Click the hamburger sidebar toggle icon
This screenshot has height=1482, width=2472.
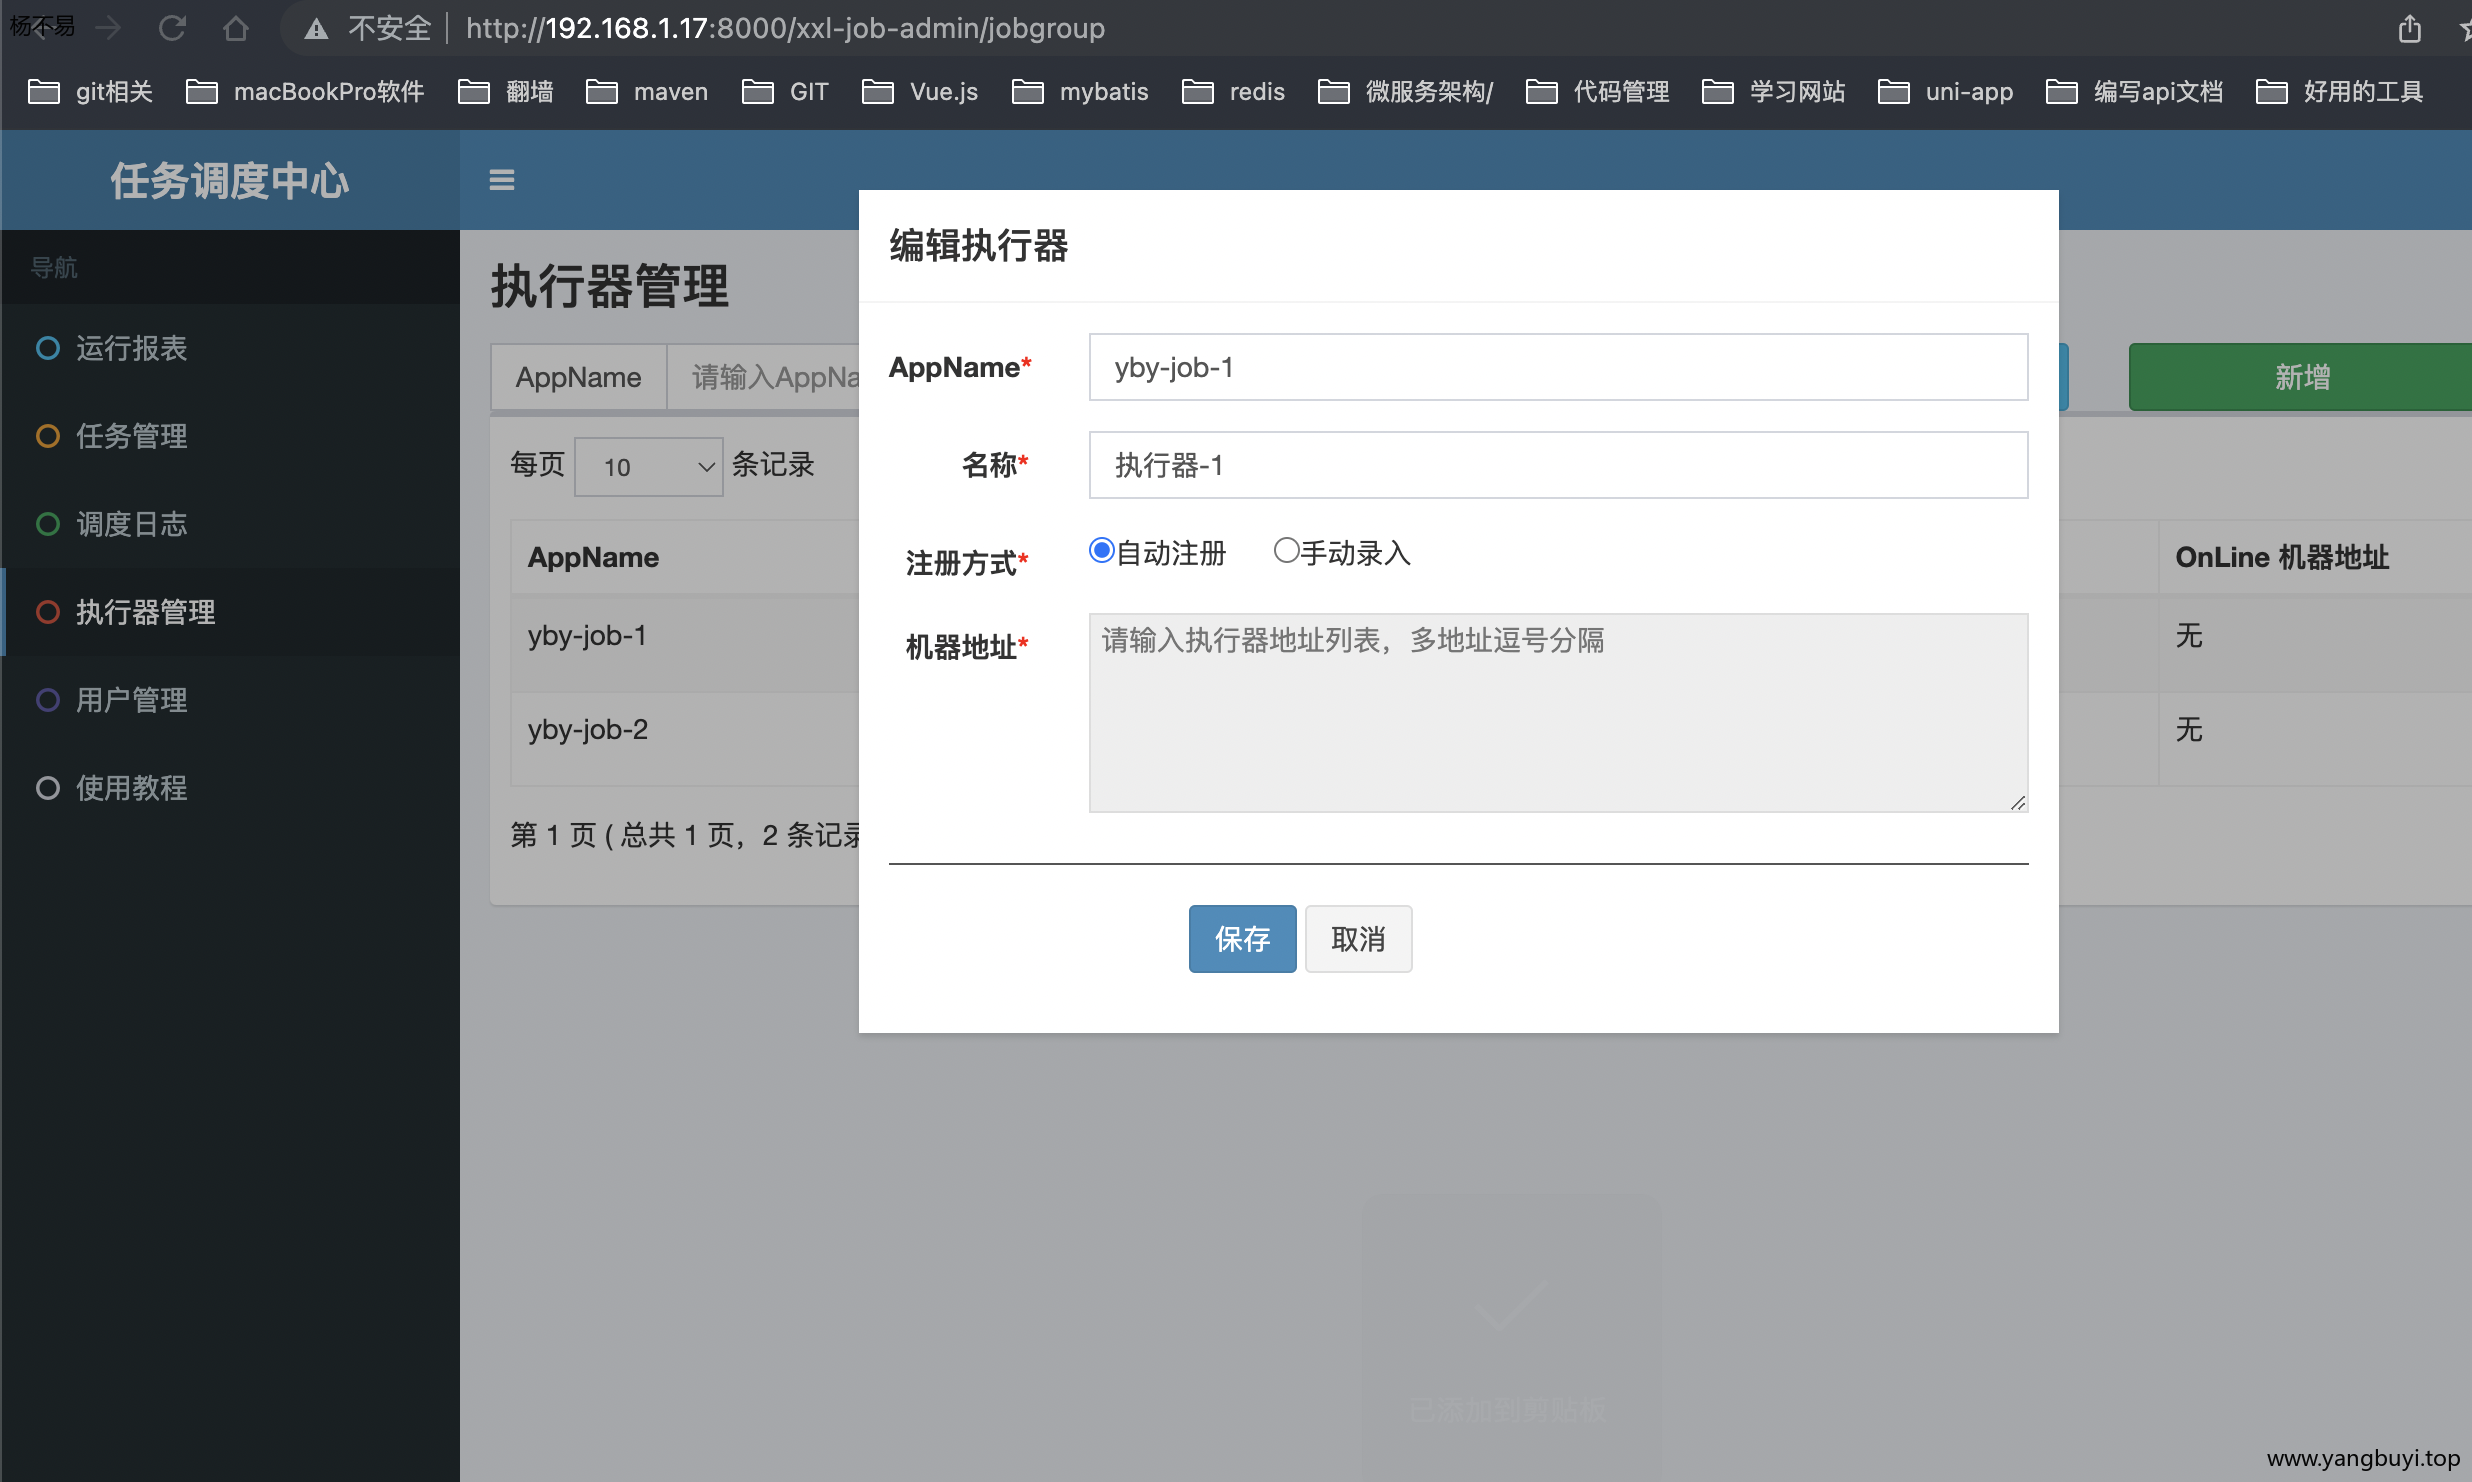501,180
